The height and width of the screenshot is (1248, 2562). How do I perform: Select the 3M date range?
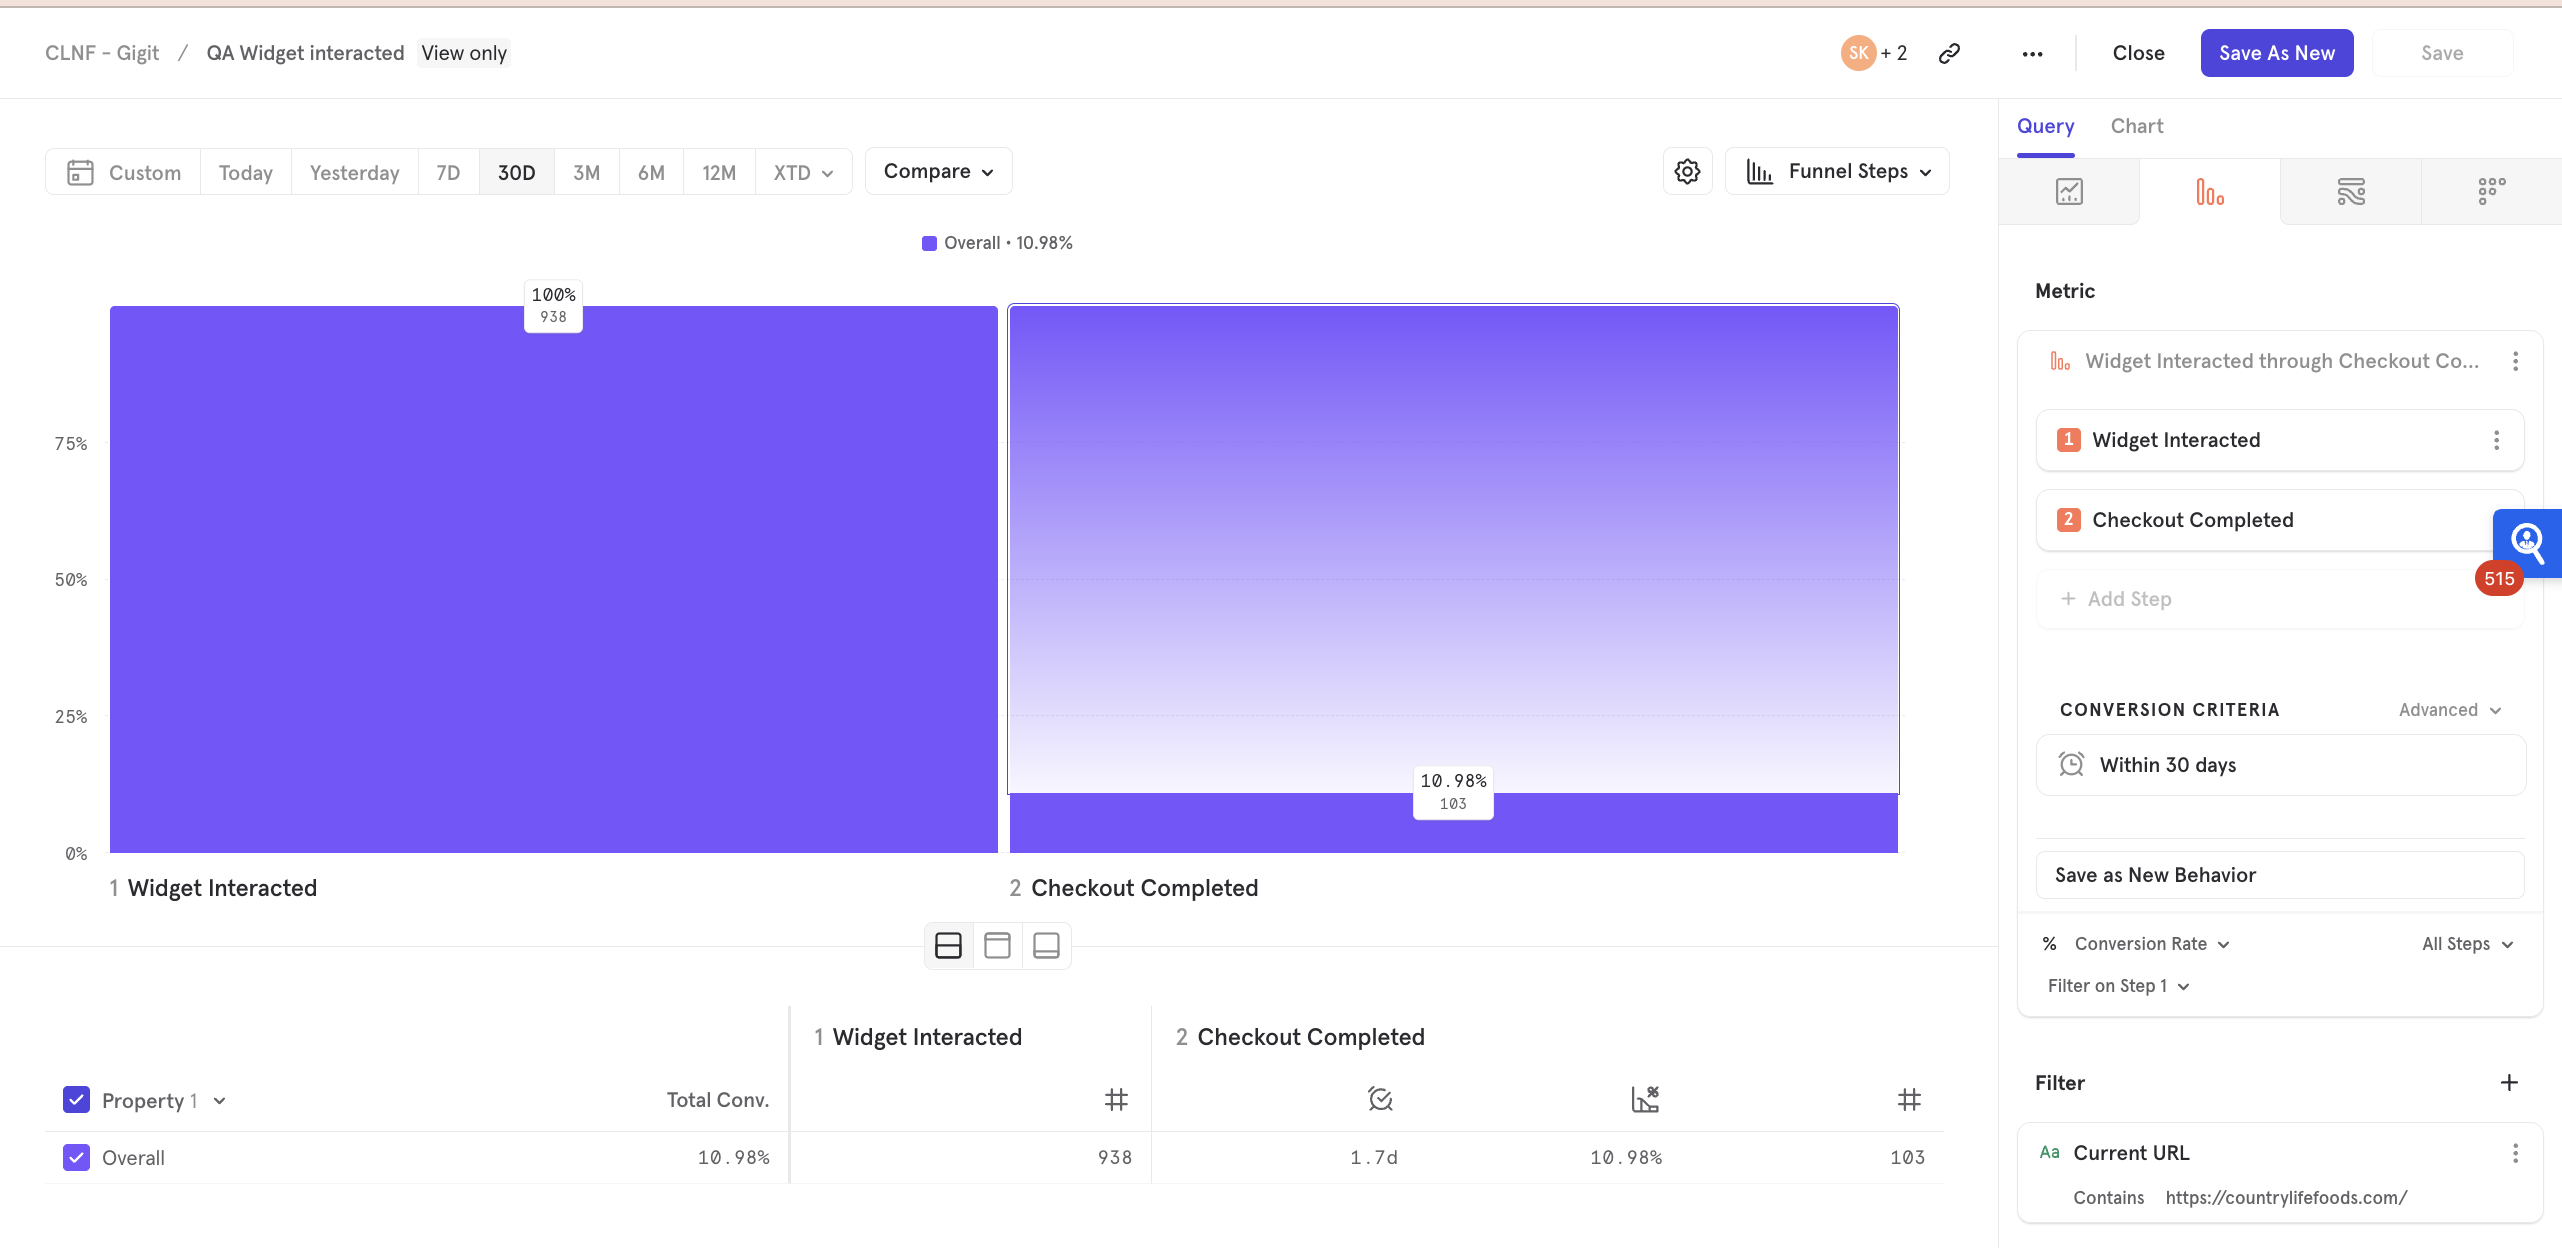coord(586,172)
